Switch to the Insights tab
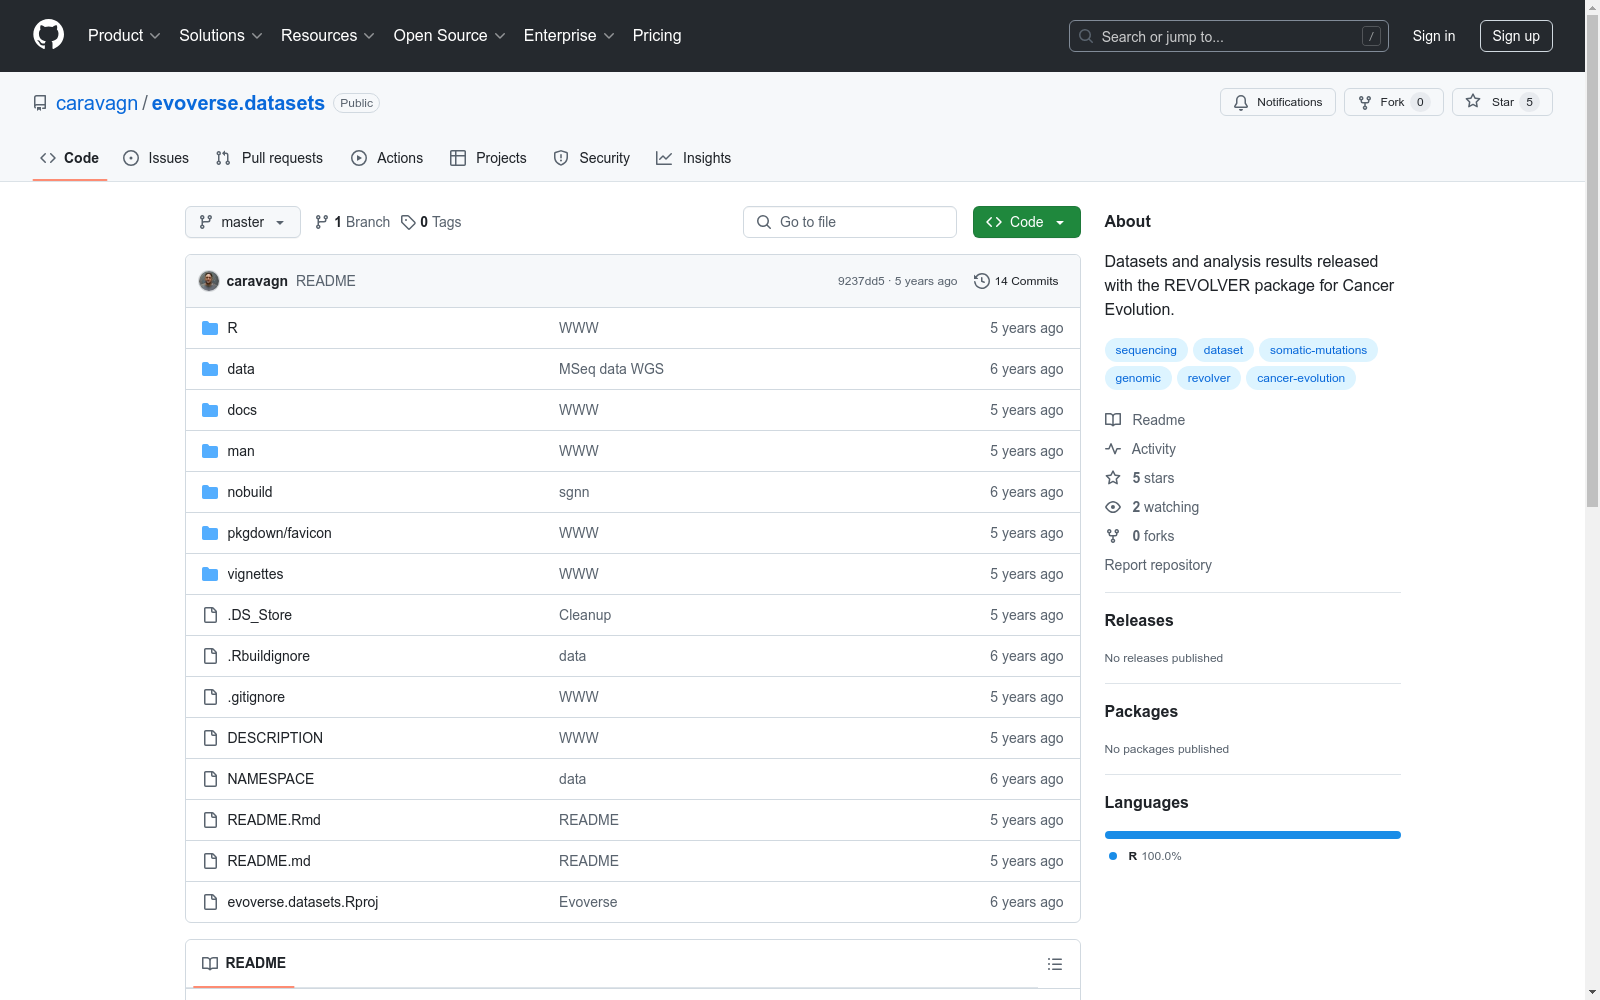 tap(694, 158)
